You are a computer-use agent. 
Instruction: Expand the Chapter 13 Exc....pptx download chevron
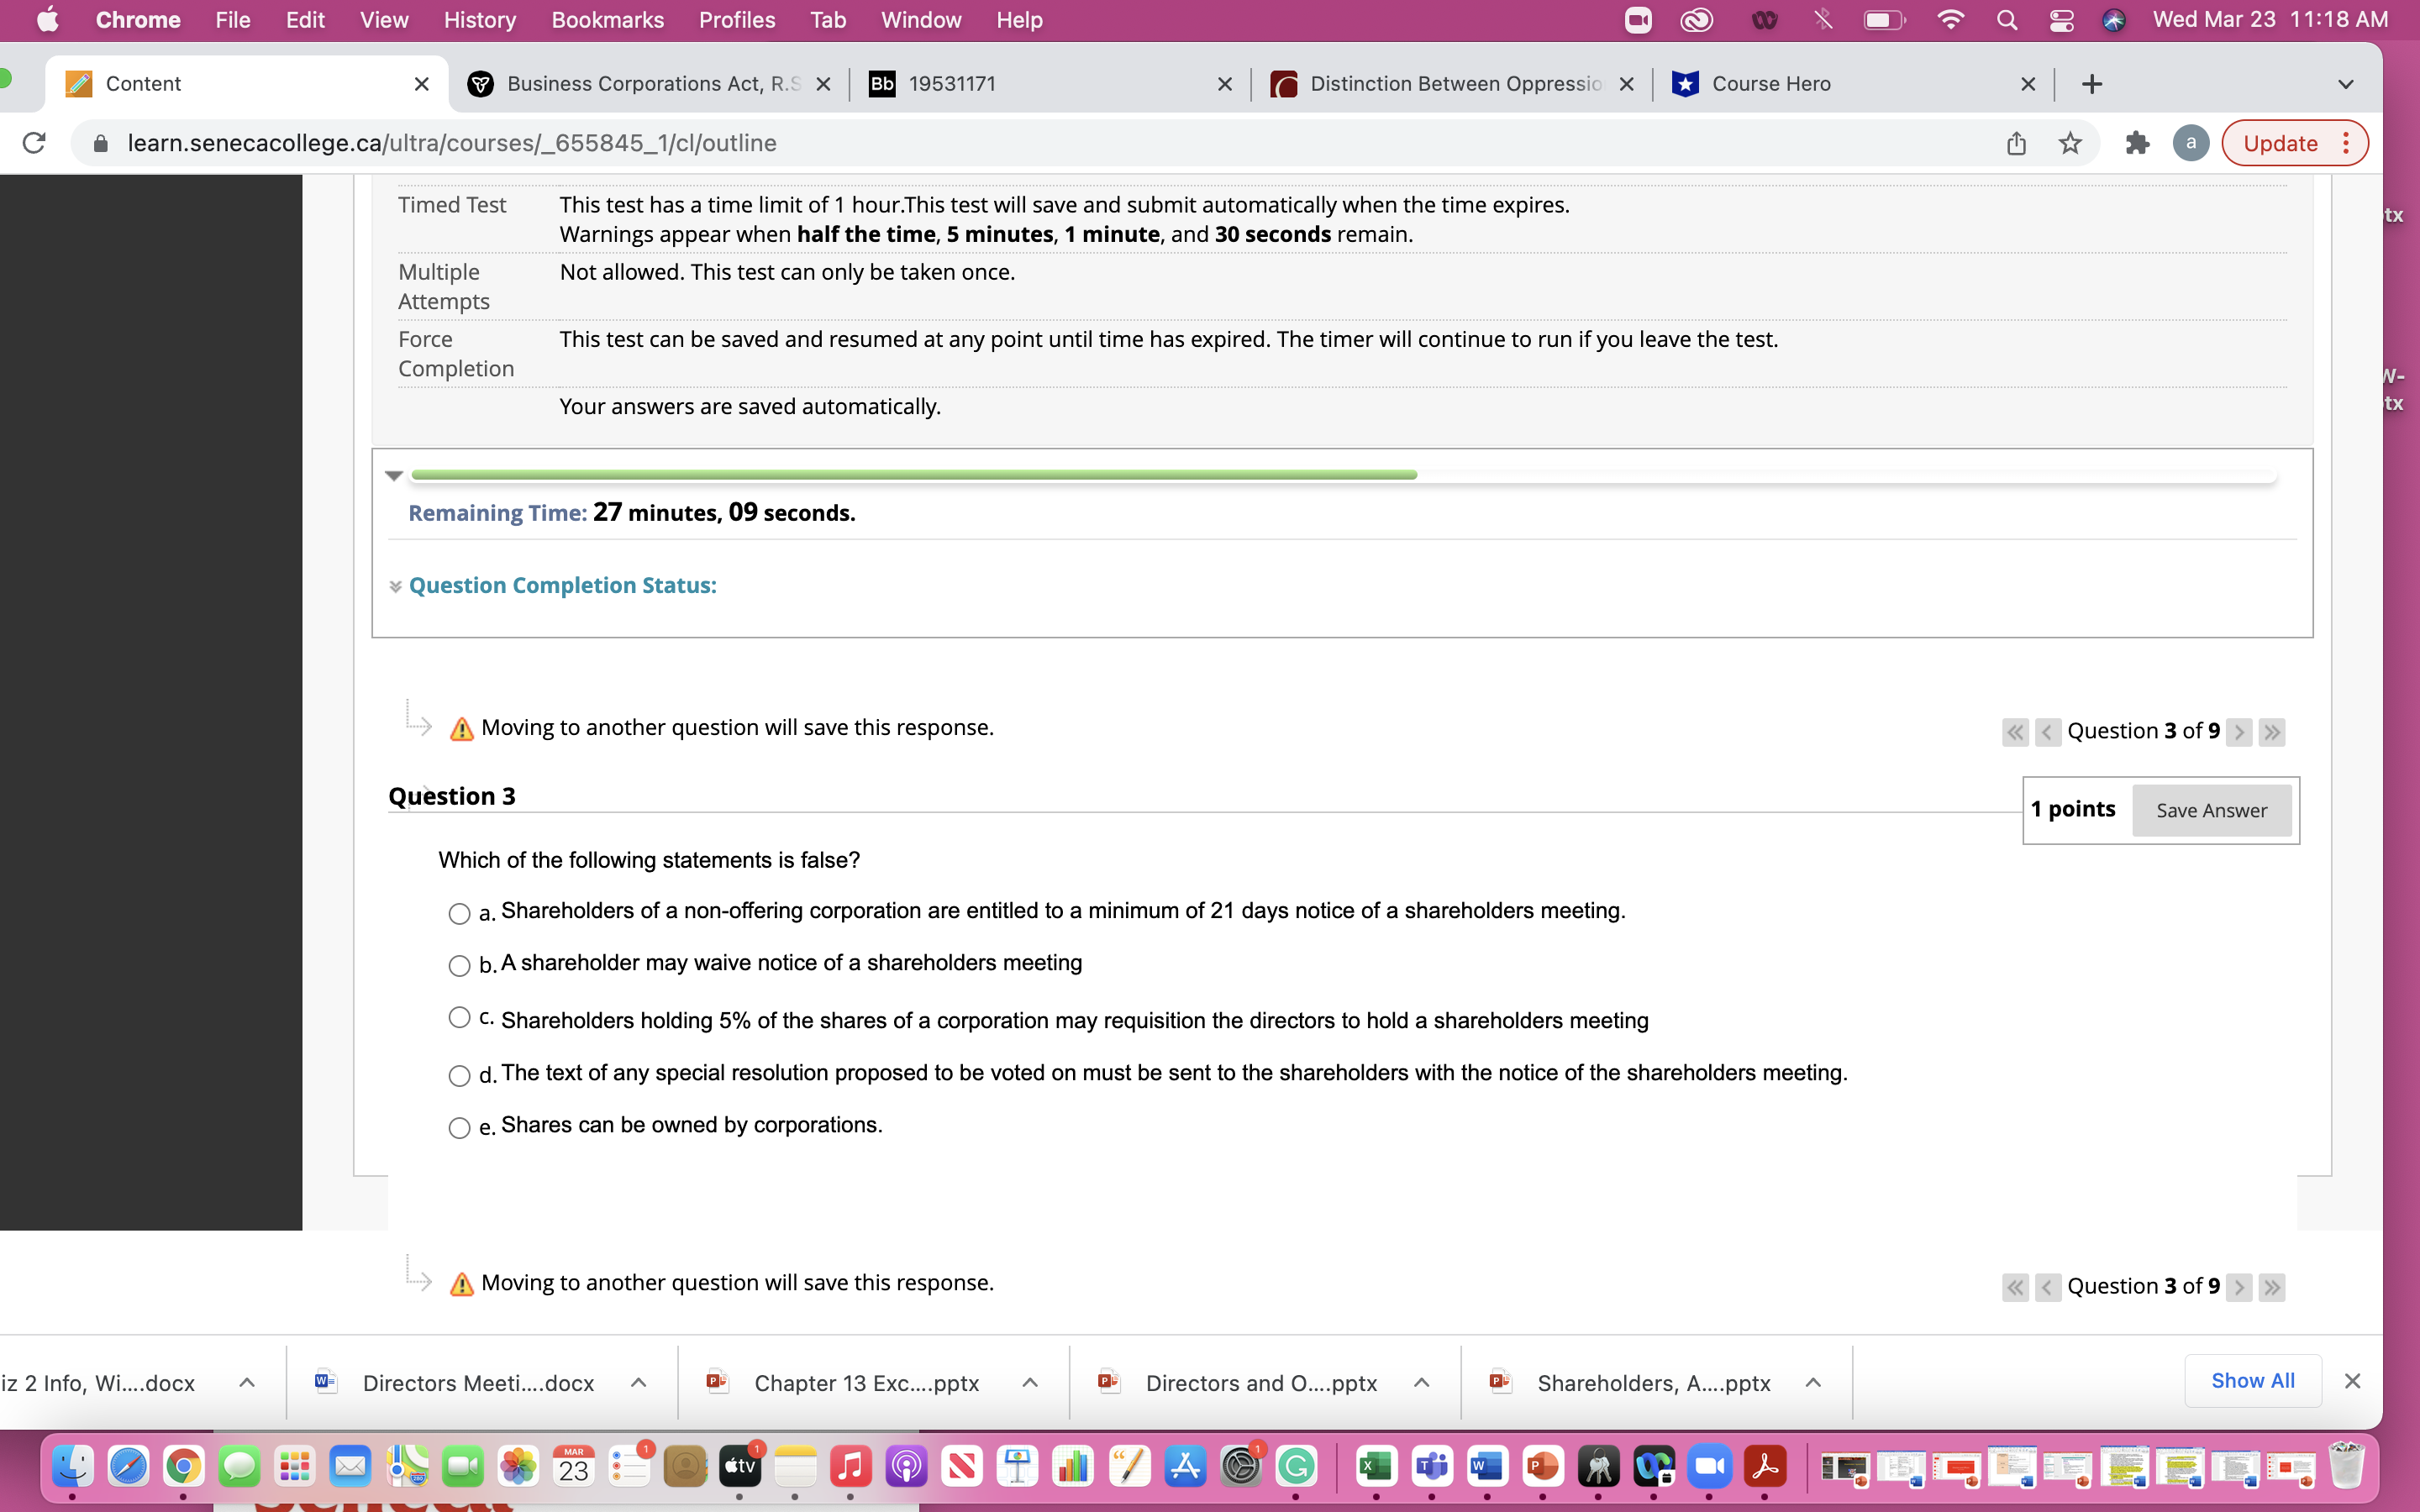pyautogui.click(x=1030, y=1383)
